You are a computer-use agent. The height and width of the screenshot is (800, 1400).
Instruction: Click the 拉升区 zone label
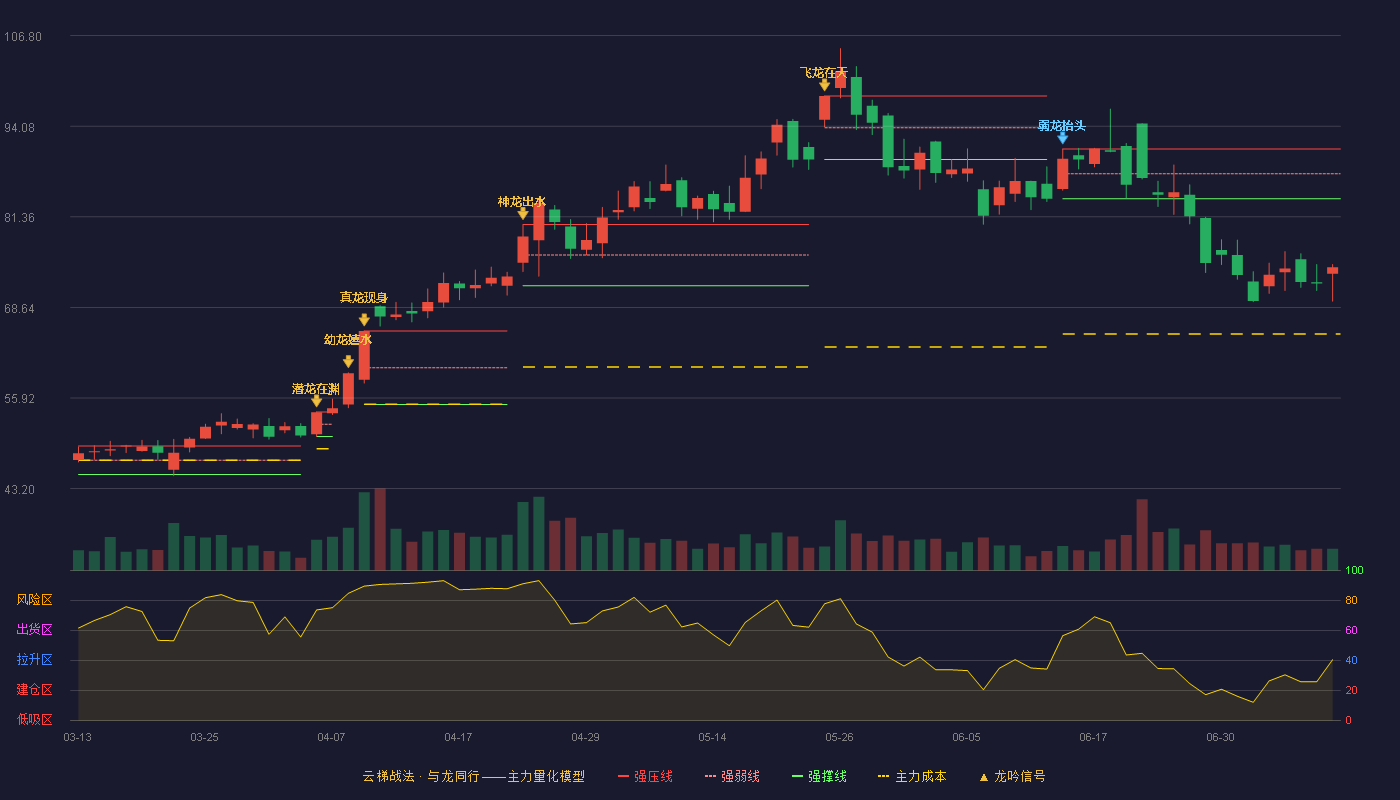pos(34,660)
